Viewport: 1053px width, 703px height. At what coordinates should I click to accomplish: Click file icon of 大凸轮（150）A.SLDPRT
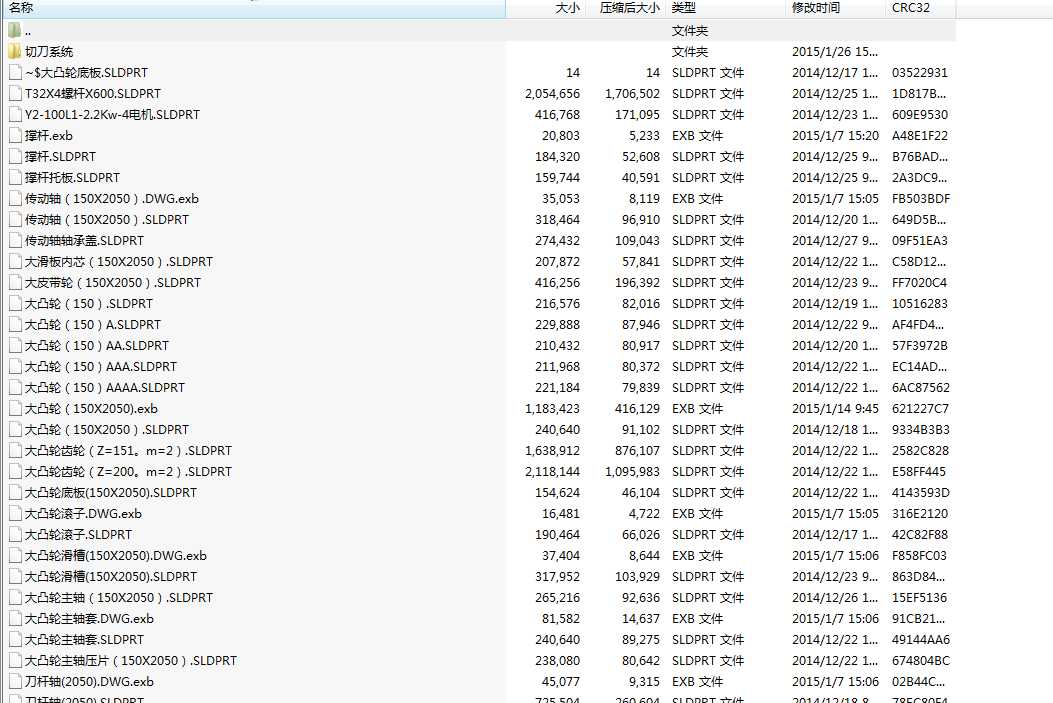(x=15, y=325)
